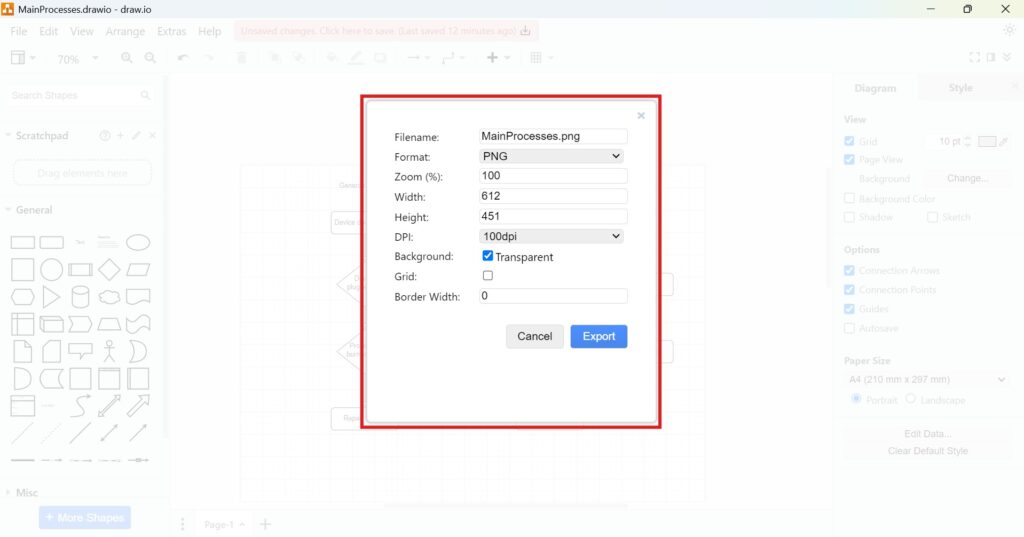
Task: Click the Filename input field
Action: 553,136
